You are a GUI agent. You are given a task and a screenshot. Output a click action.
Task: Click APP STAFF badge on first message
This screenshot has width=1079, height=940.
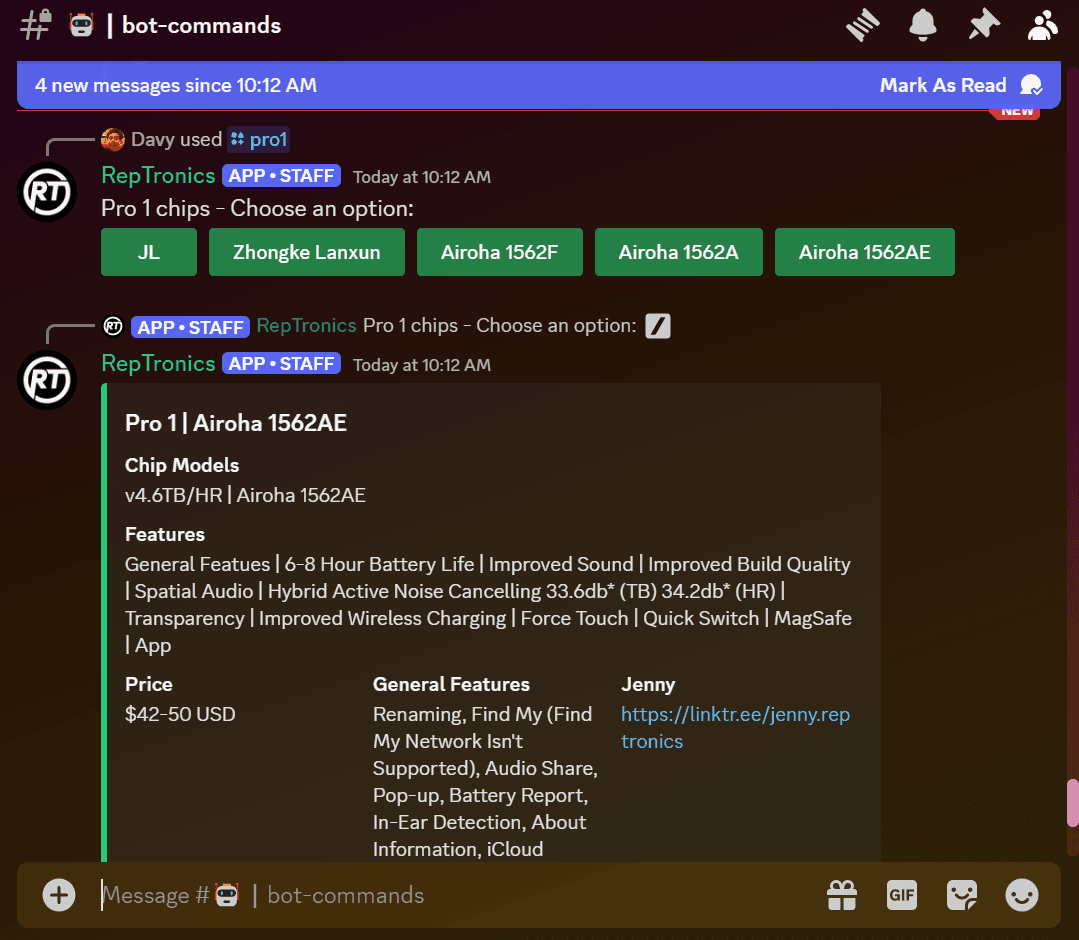click(x=281, y=175)
